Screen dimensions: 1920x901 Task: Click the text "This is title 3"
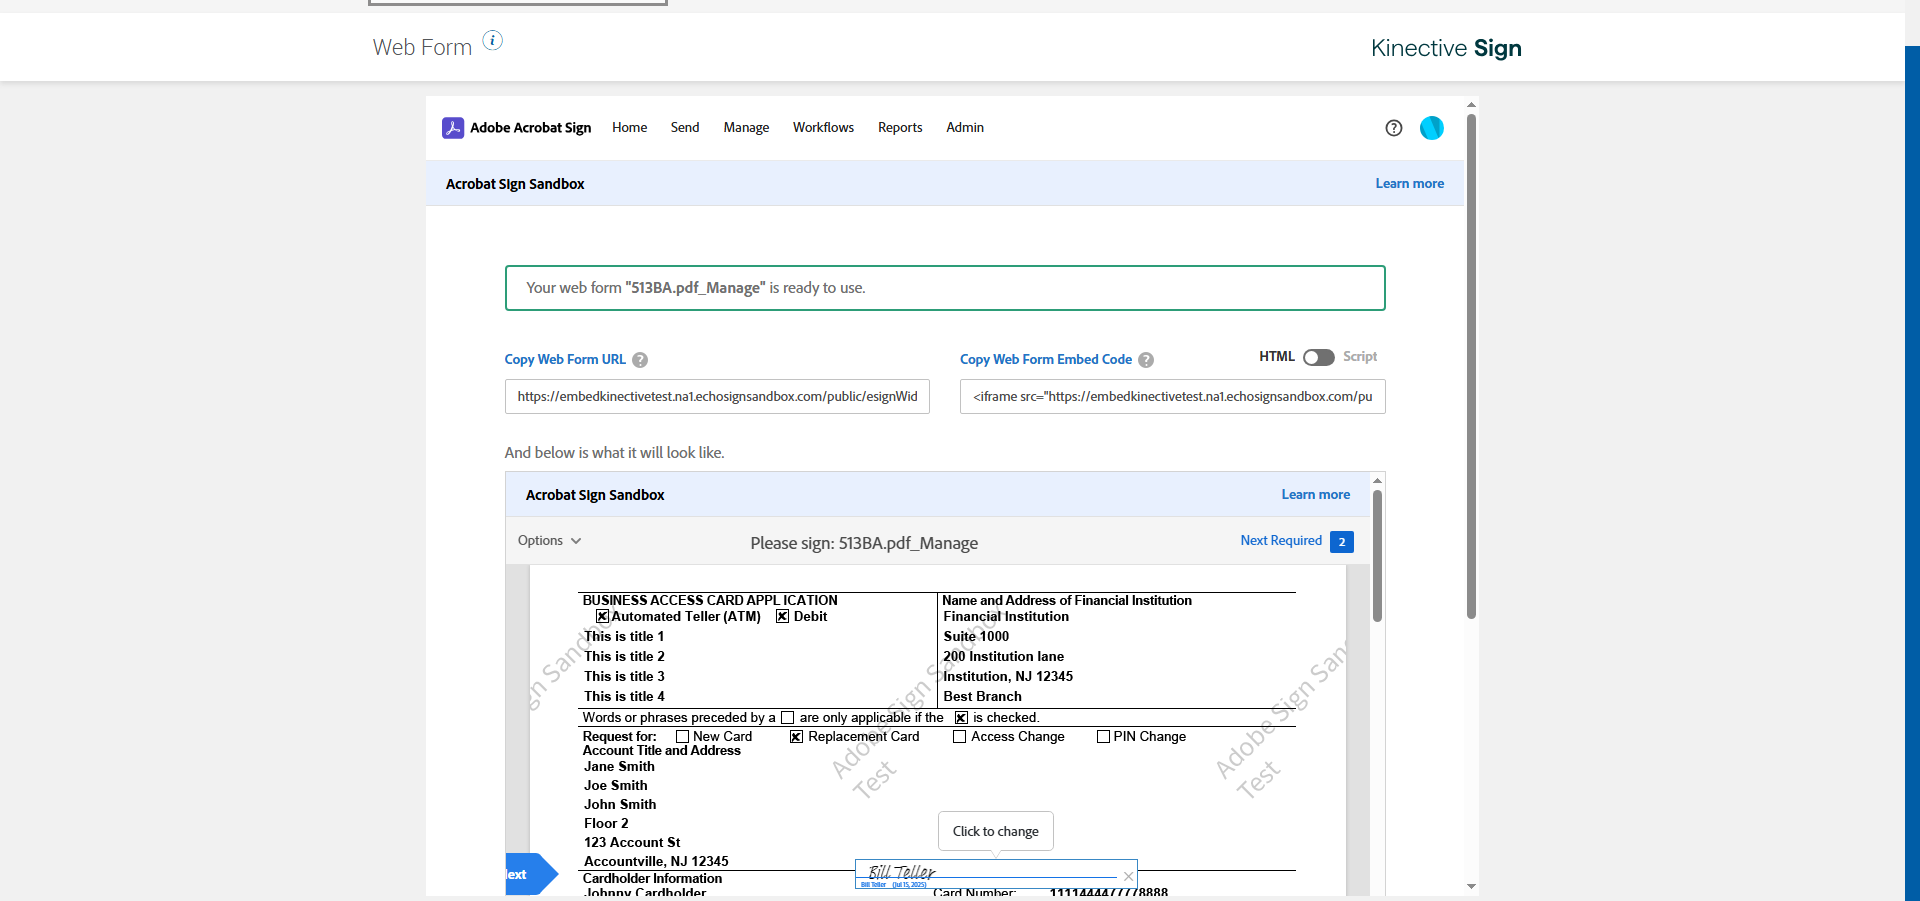[x=624, y=677]
